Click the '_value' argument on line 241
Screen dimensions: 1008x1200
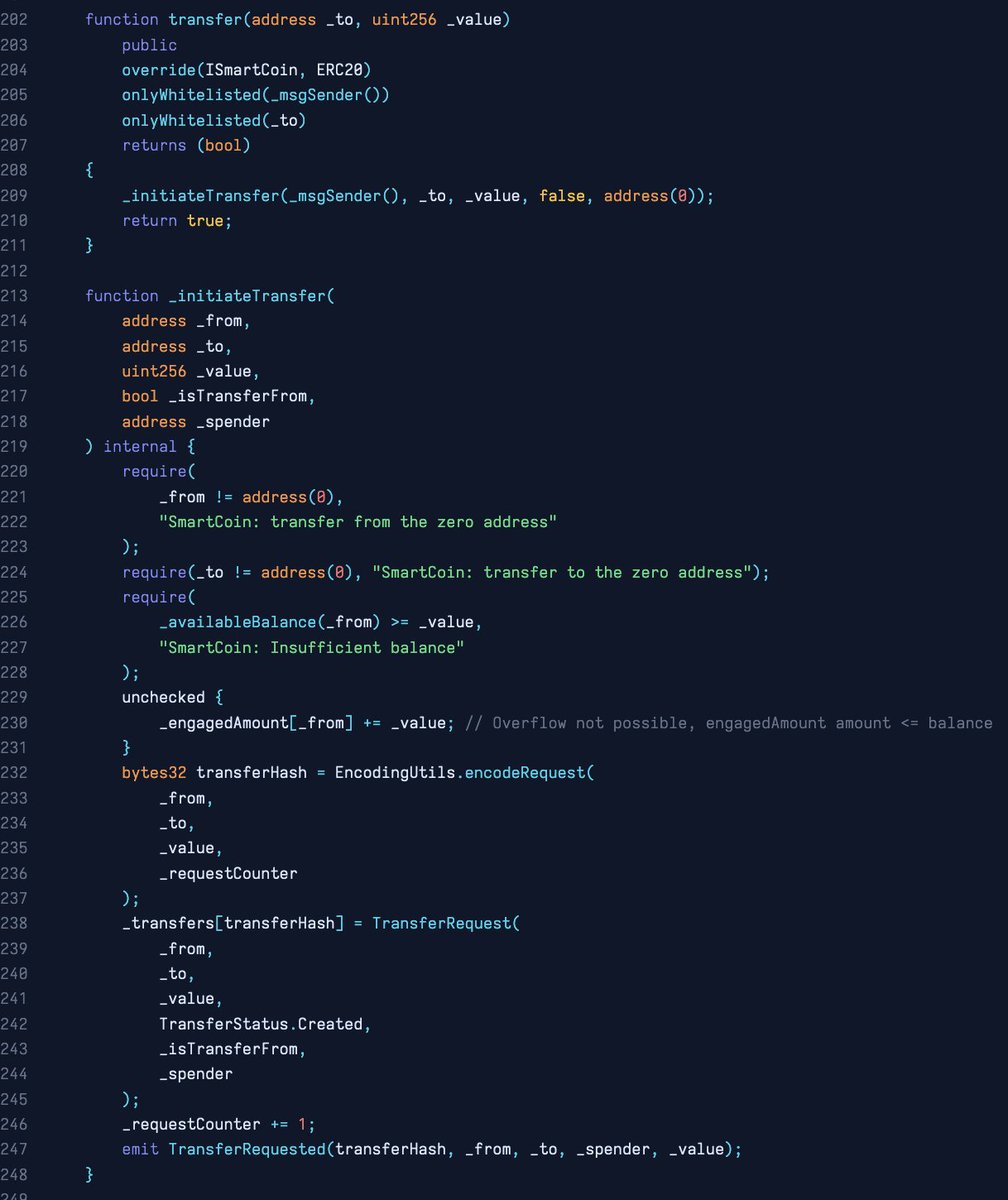[186, 999]
